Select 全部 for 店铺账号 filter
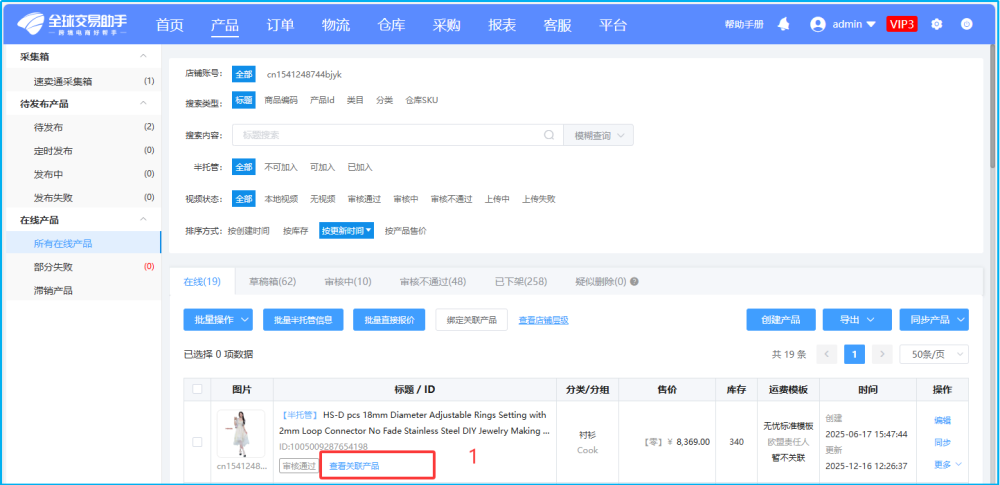 tap(244, 74)
